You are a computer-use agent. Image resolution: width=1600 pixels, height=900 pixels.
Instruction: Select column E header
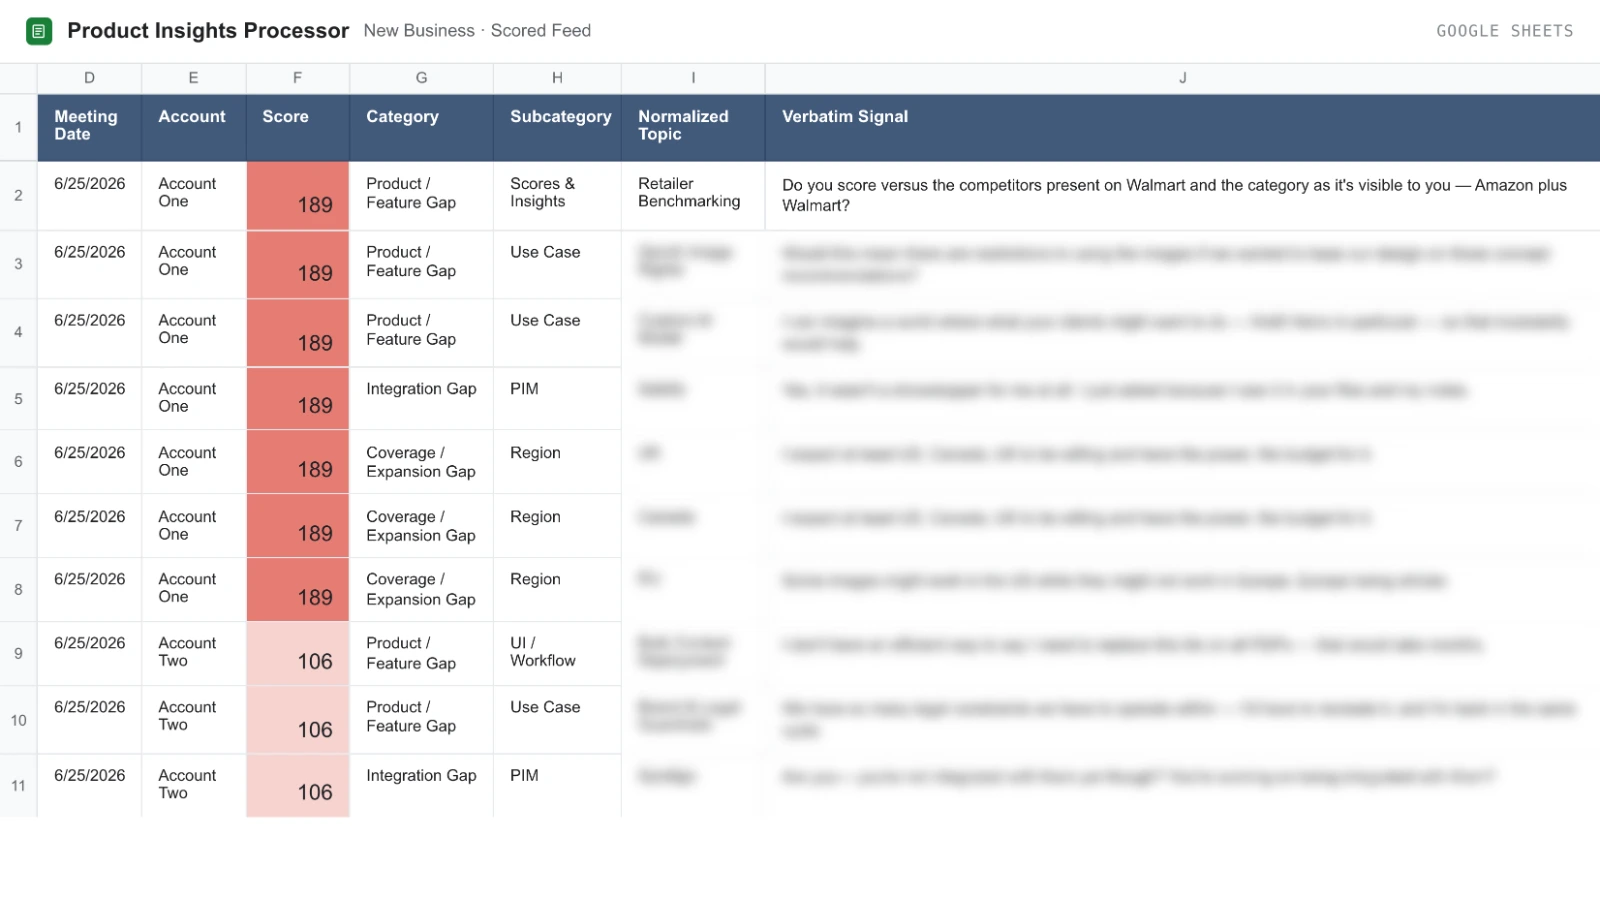(x=194, y=78)
